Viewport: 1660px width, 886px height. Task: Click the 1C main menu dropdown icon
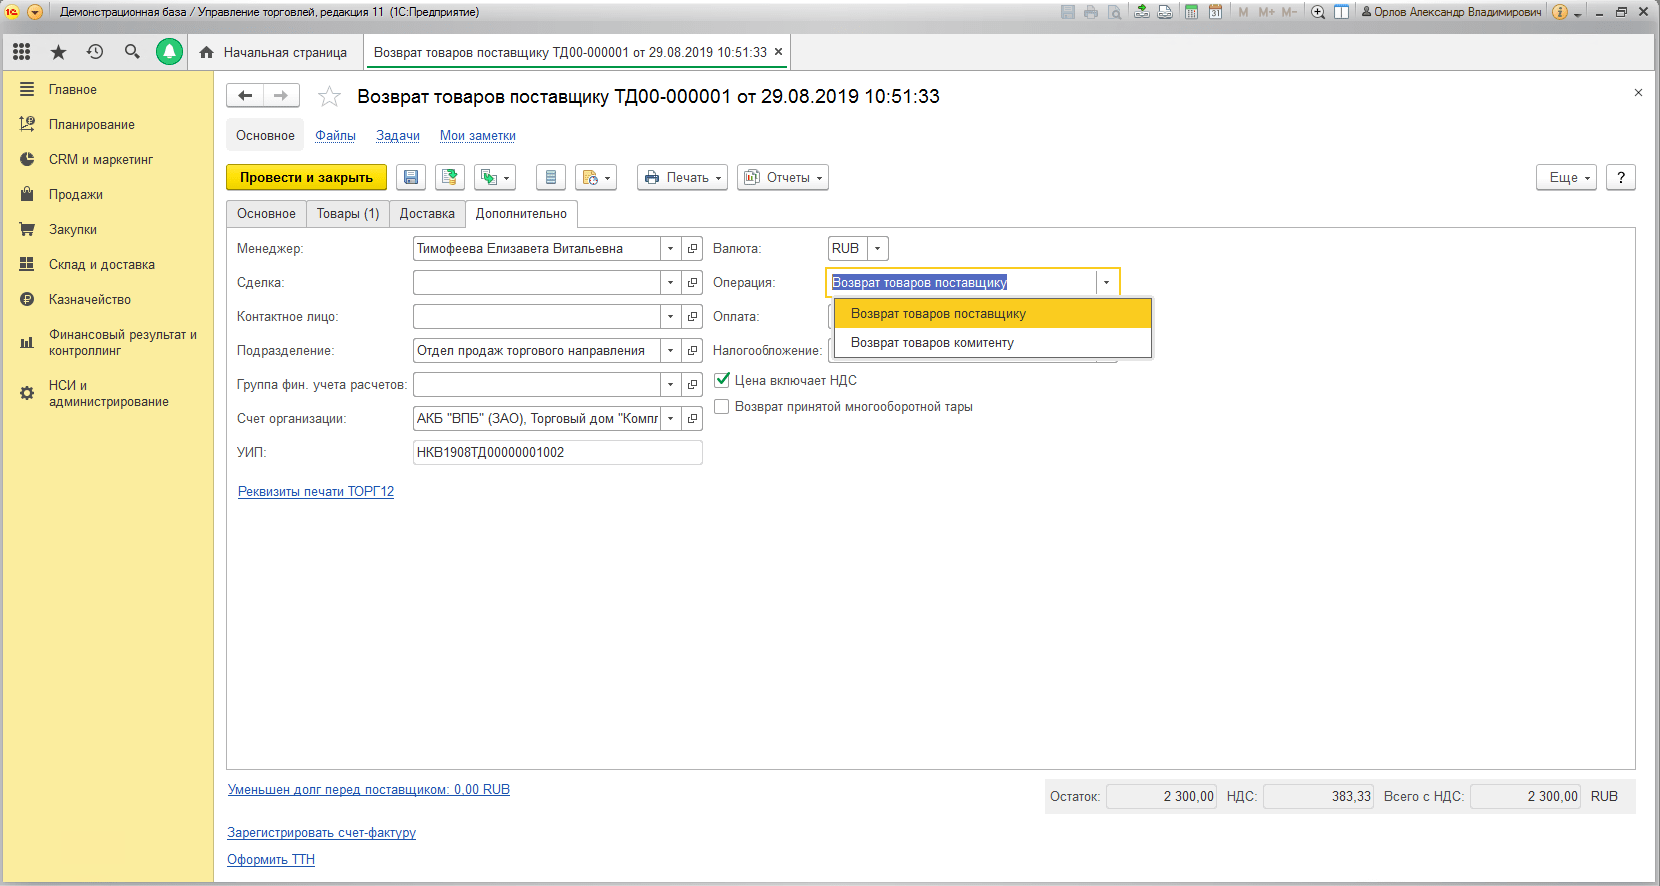tap(35, 12)
